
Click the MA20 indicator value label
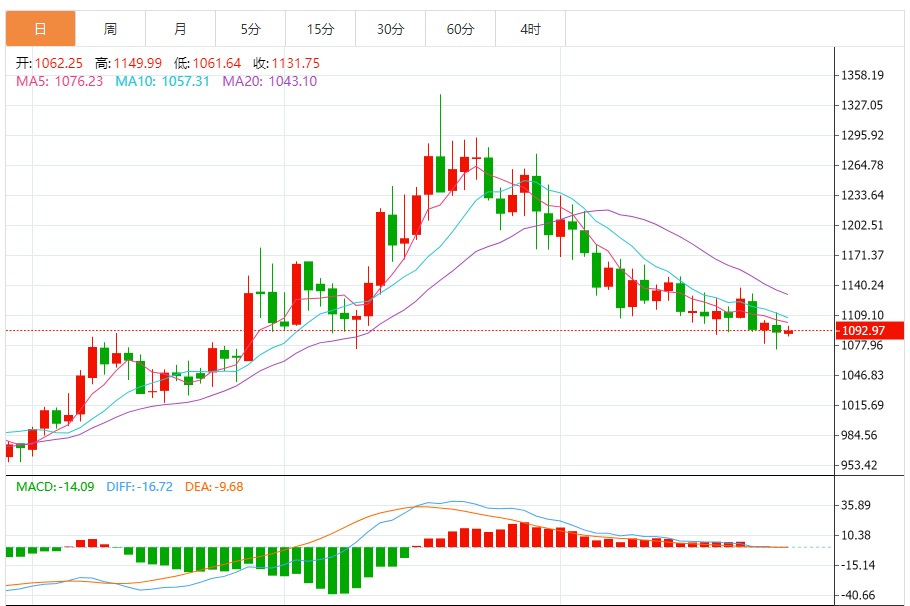coord(270,81)
